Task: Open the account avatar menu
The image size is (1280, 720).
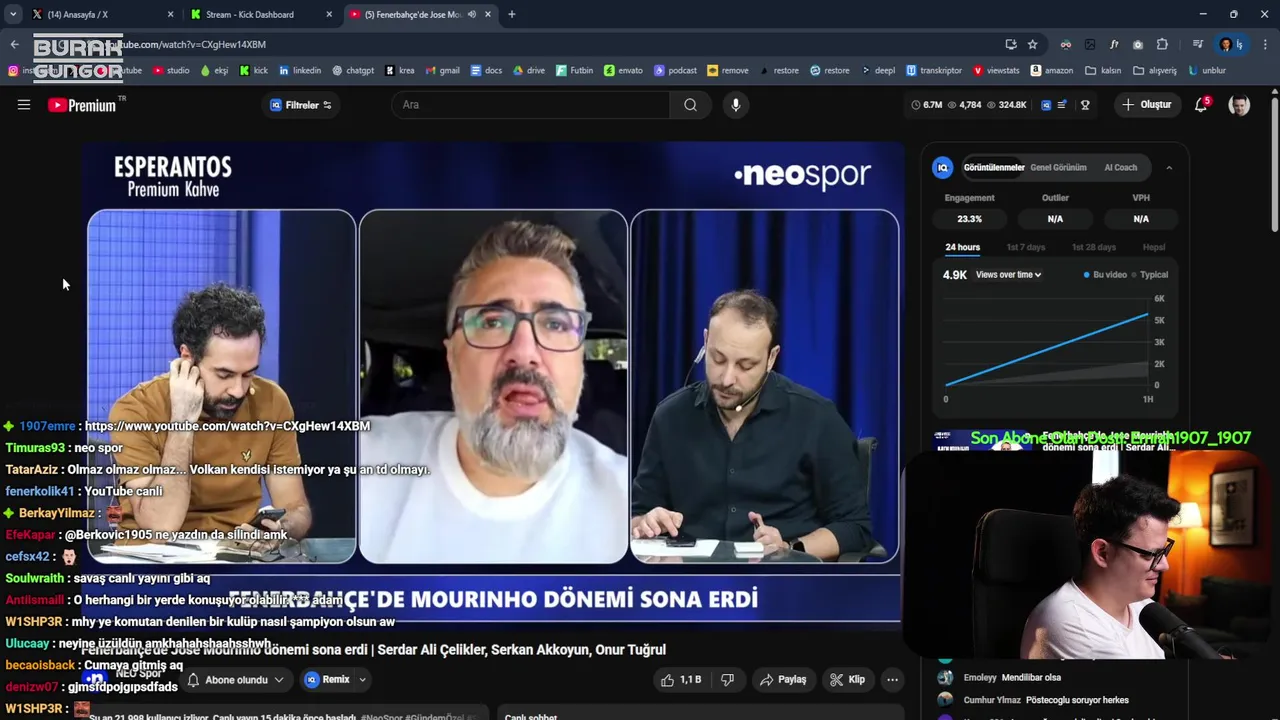Action: (x=1239, y=105)
